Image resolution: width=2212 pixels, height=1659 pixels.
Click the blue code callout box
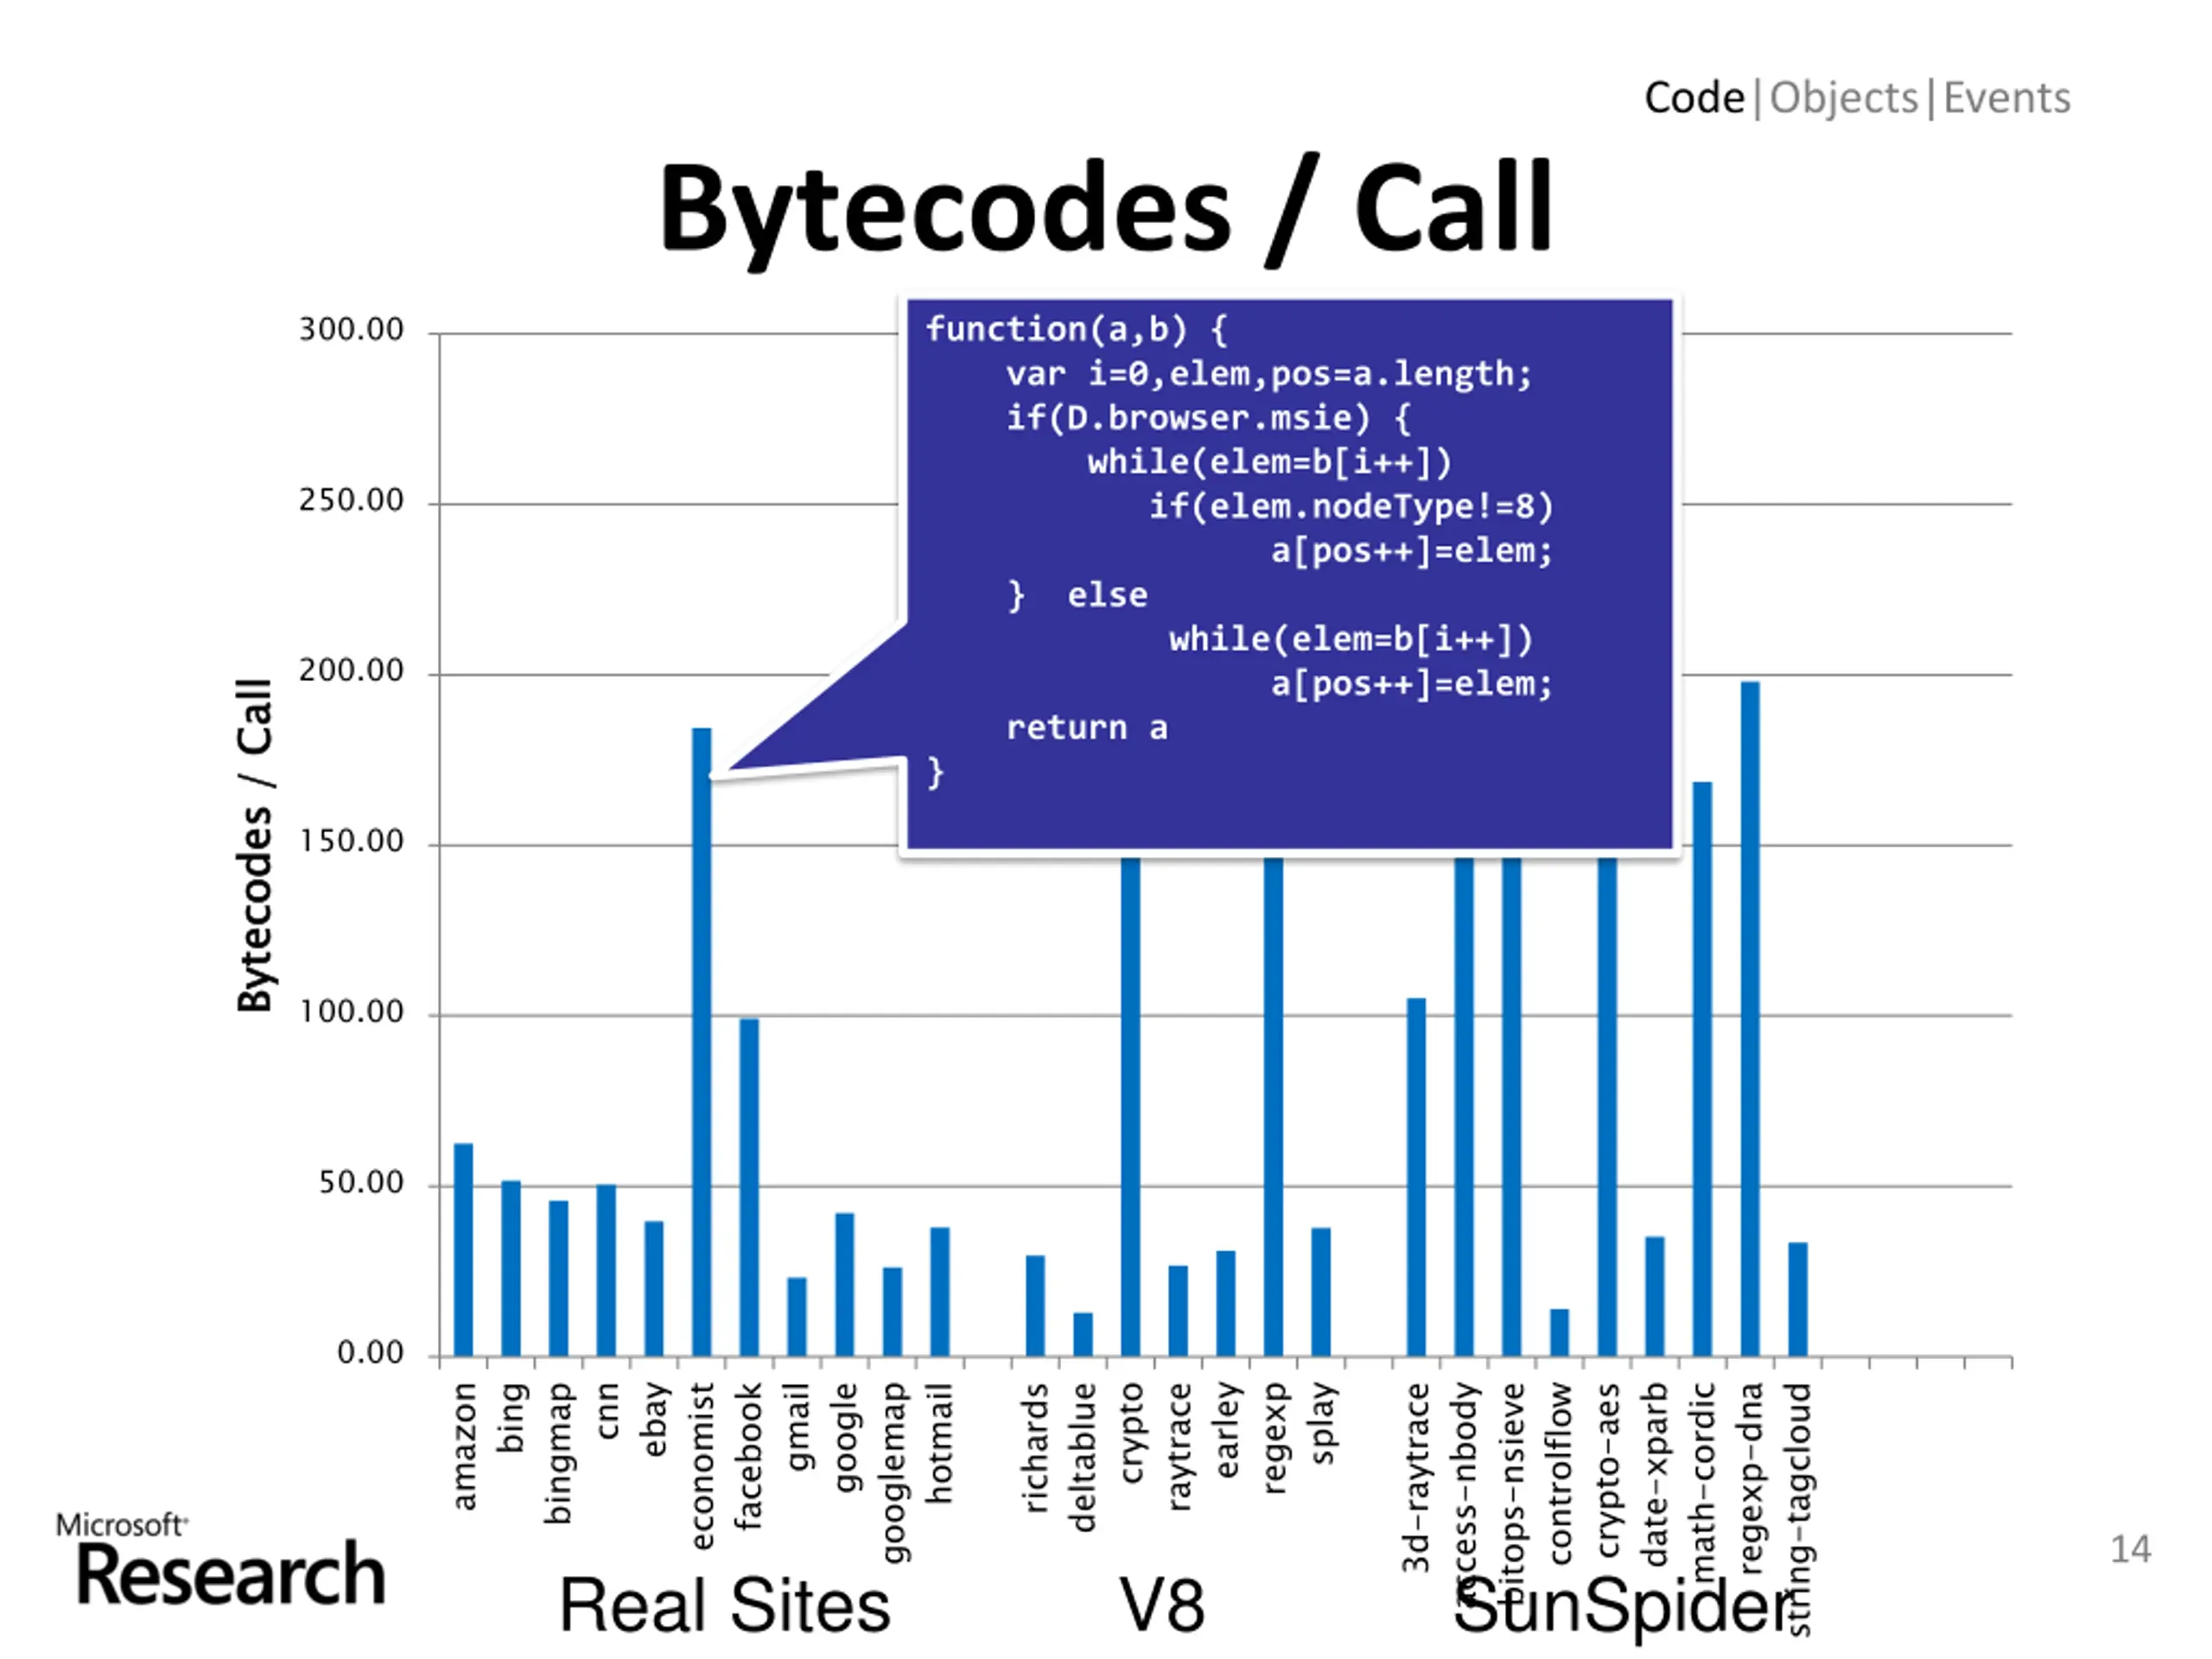(1289, 574)
